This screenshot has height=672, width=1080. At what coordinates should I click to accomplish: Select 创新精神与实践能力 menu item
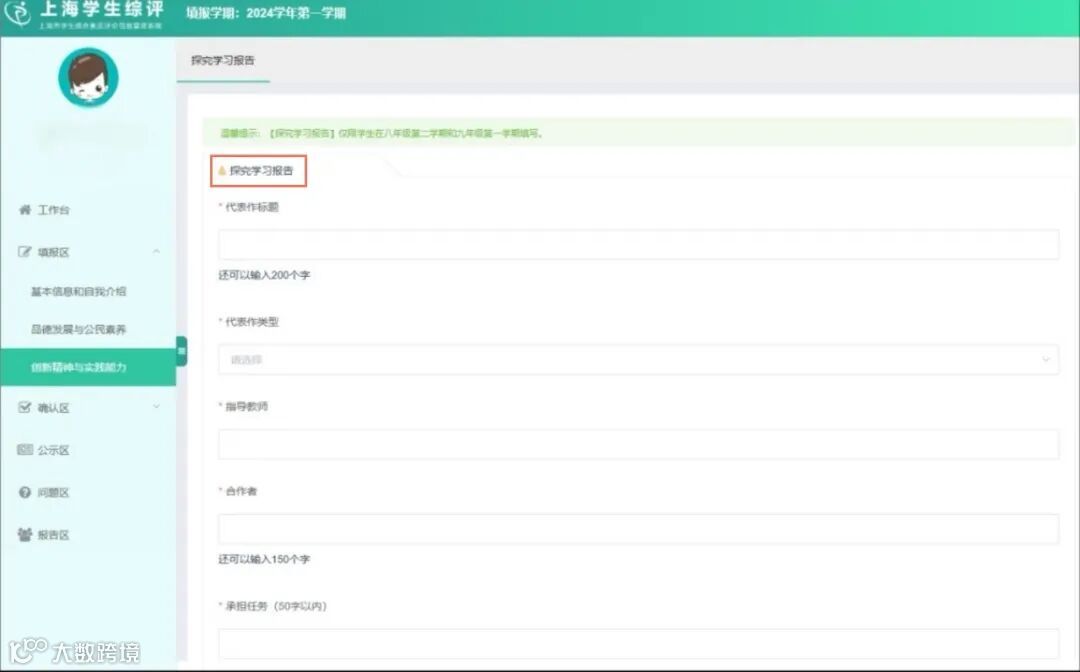coord(88,367)
